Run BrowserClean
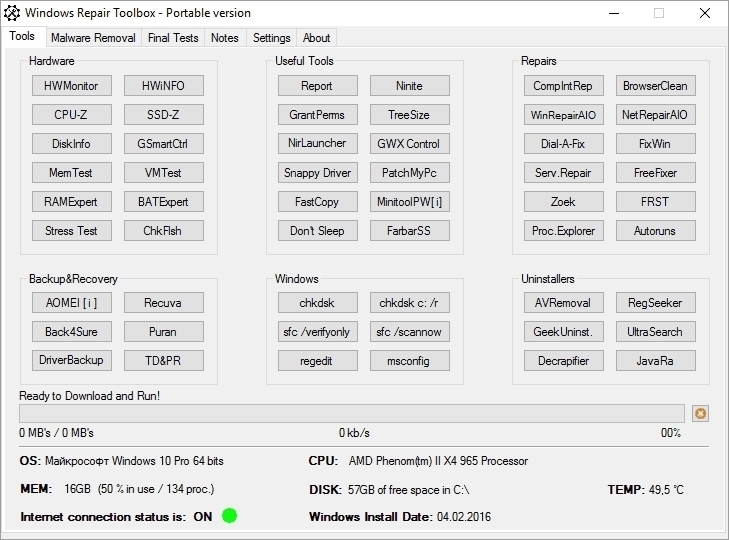Image resolution: width=729 pixels, height=540 pixels. click(x=656, y=86)
